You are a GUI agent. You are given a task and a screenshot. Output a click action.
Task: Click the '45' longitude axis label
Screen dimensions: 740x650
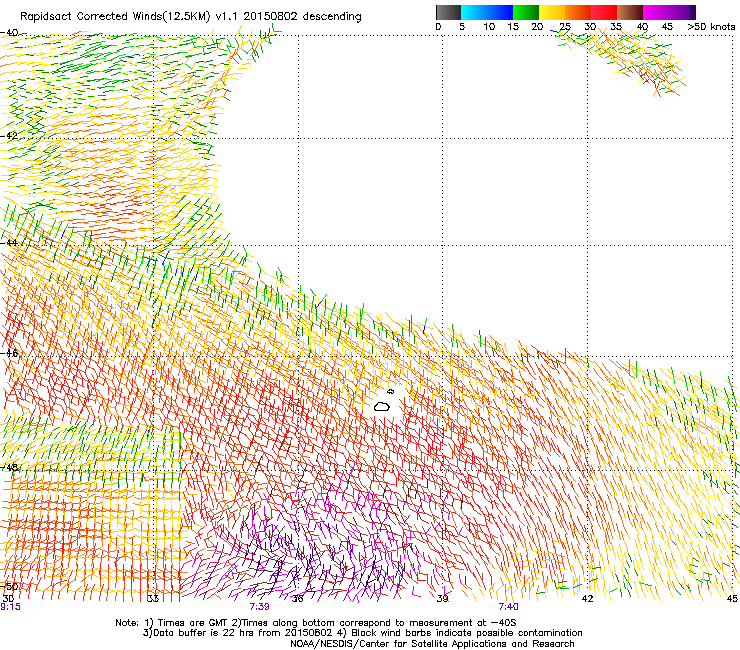point(732,599)
